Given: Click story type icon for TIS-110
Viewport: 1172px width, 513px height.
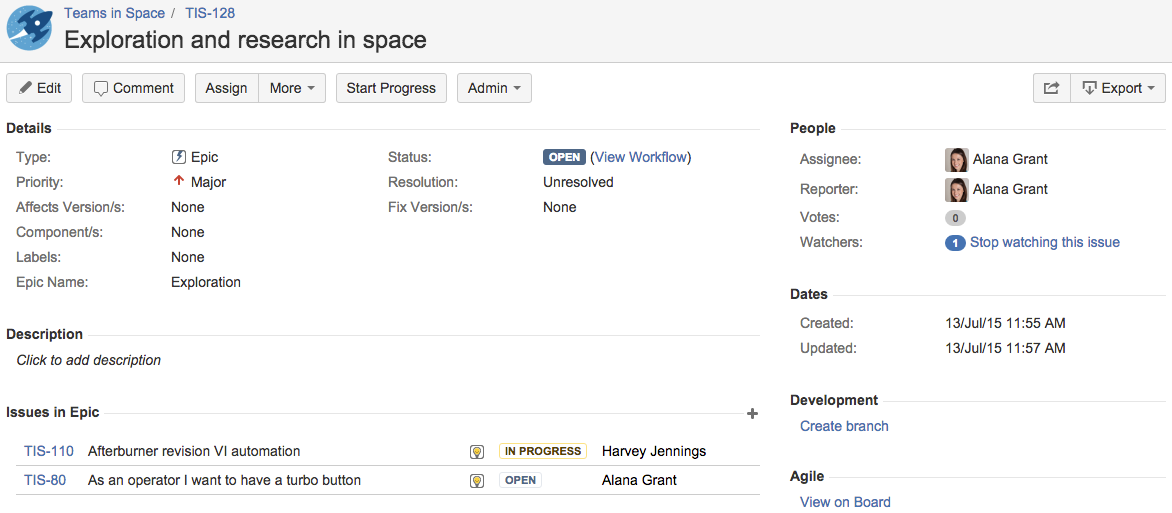Looking at the screenshot, I should click(x=475, y=452).
